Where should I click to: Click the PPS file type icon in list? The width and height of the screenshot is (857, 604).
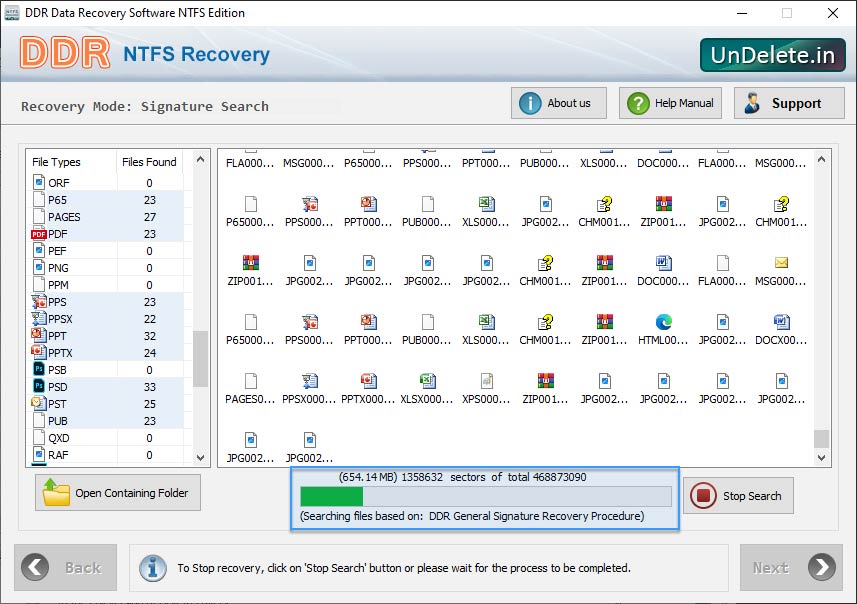(39, 302)
